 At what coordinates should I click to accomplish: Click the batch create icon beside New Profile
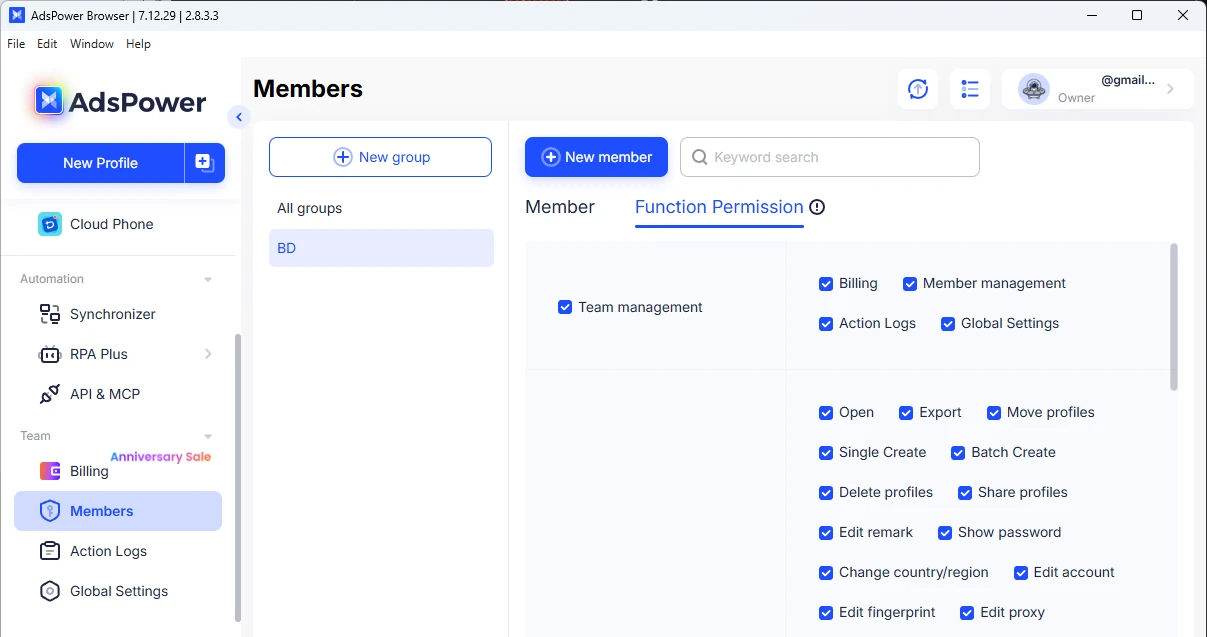pos(204,163)
